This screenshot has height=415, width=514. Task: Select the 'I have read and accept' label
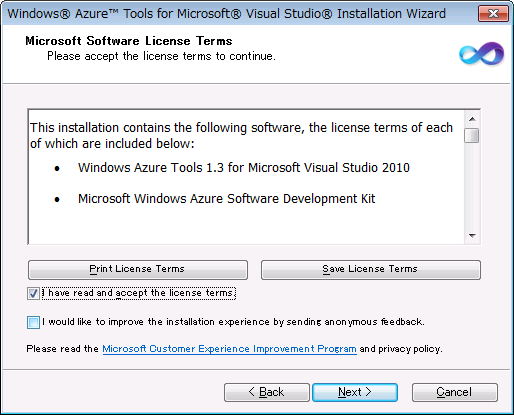(x=139, y=293)
